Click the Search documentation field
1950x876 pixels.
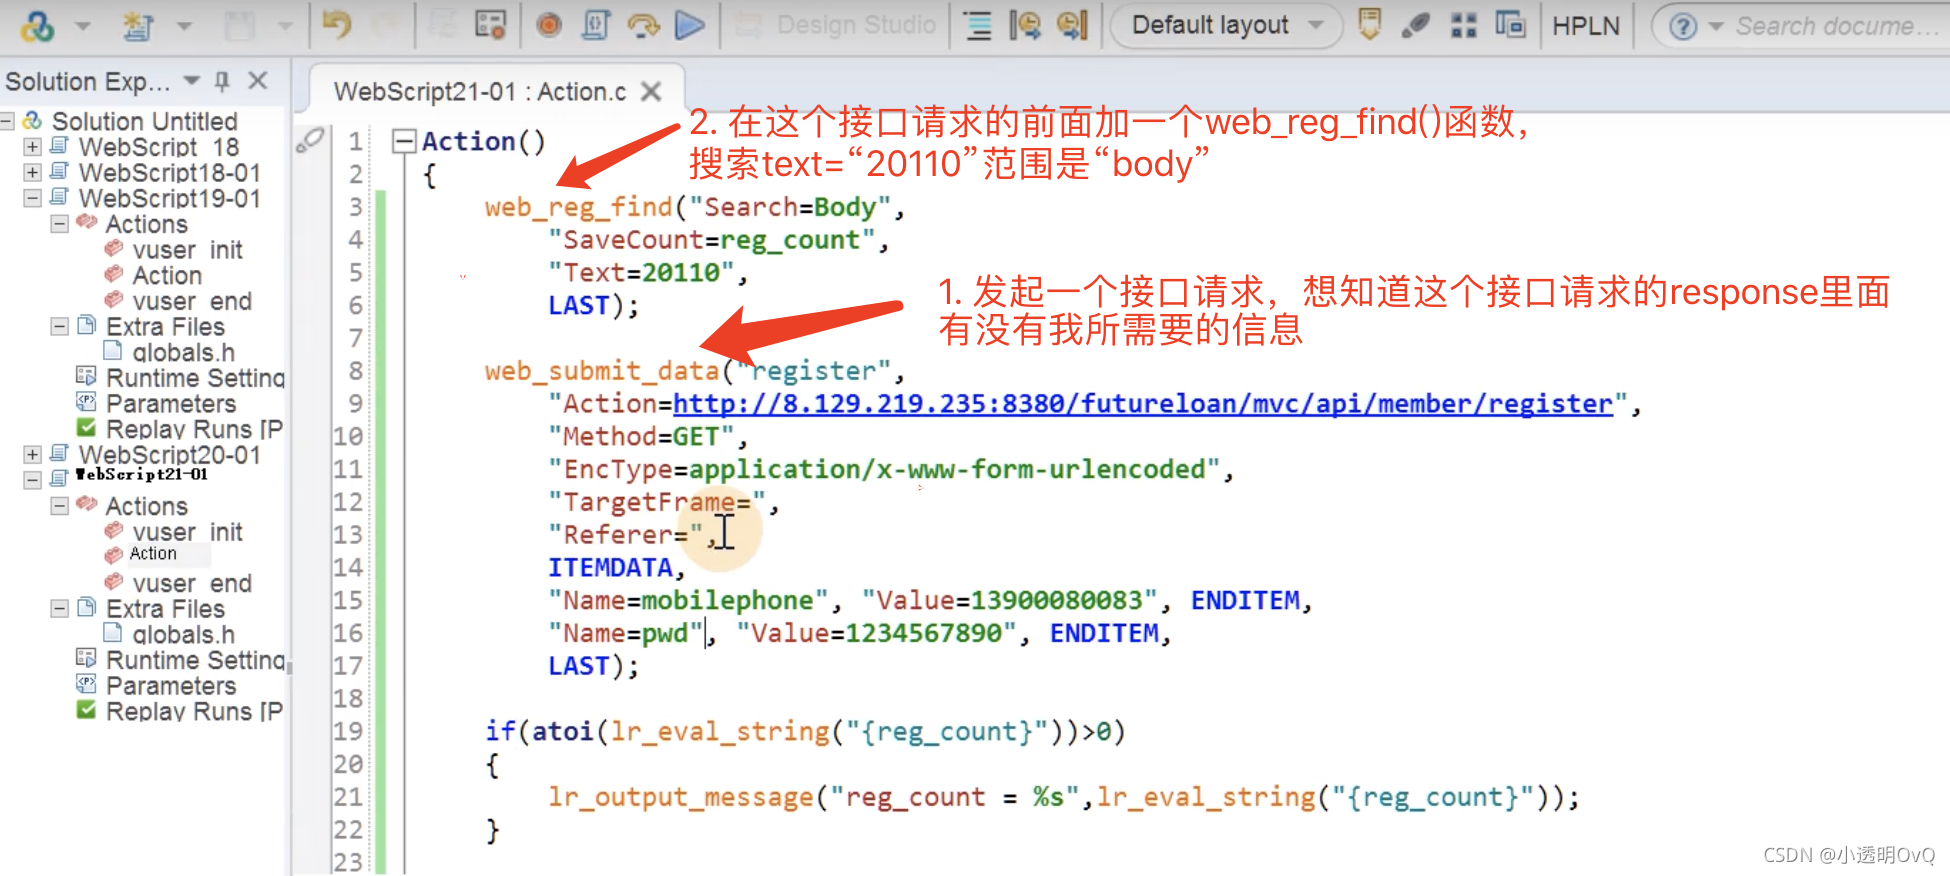(x=1838, y=27)
